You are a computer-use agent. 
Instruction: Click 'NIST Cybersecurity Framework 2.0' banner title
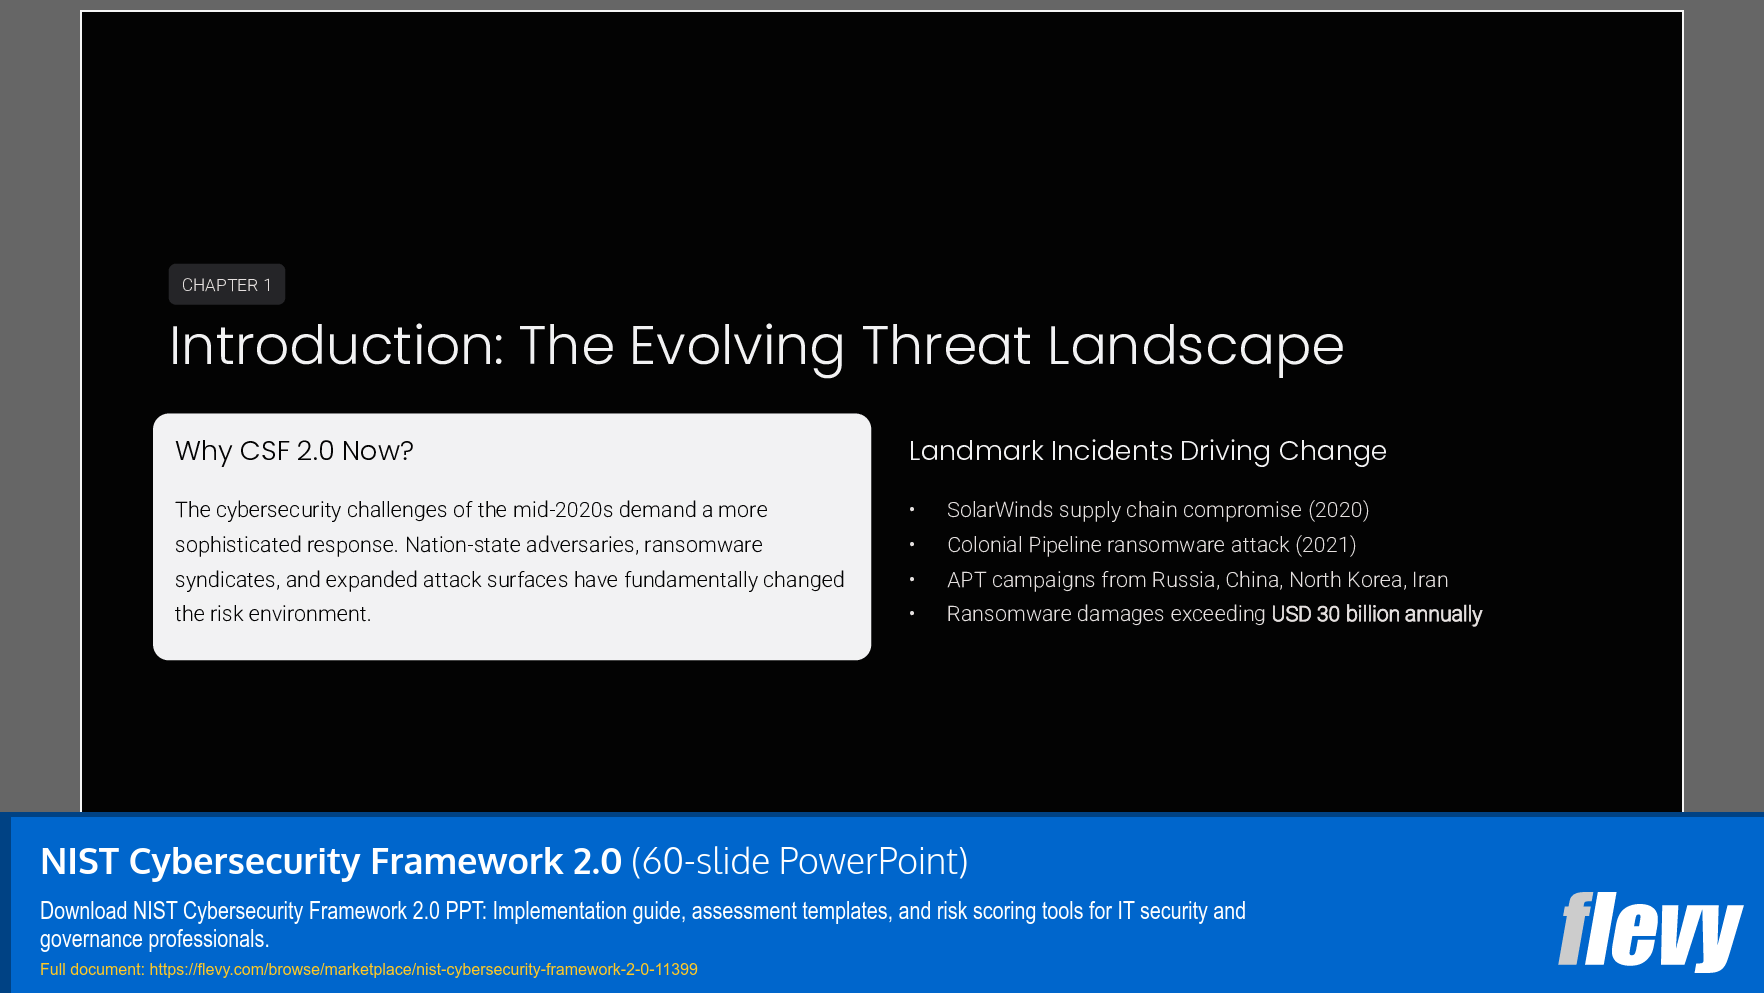coord(330,860)
